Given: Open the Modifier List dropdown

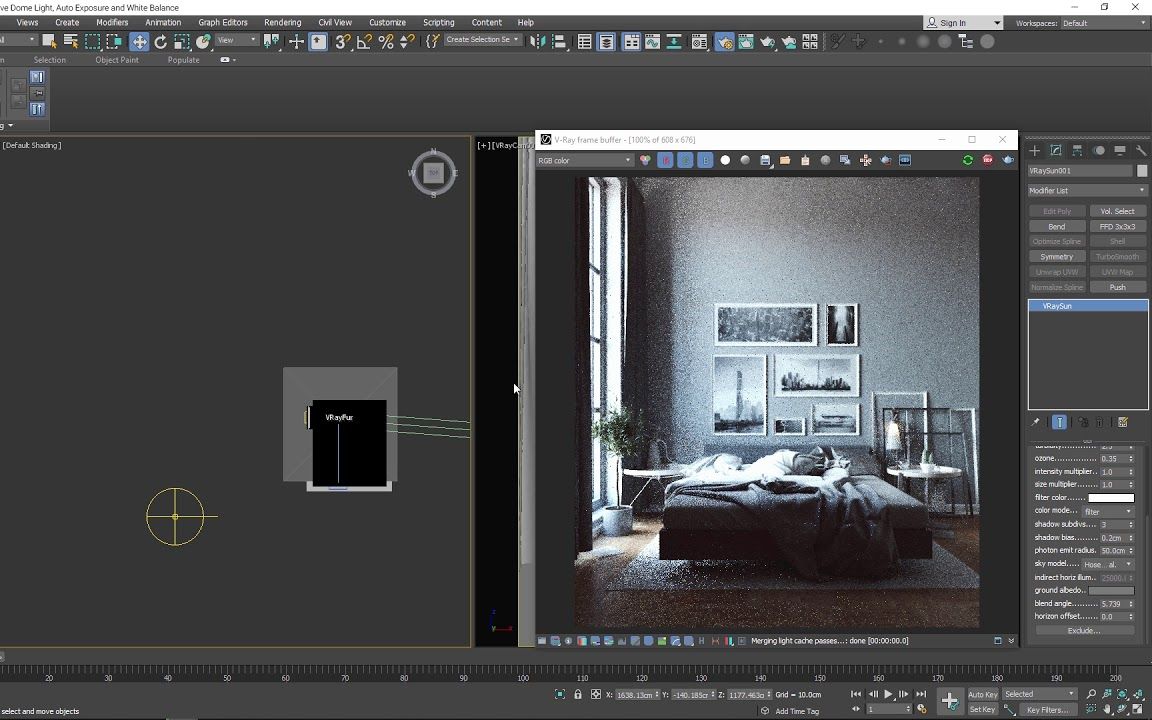Looking at the screenshot, I should point(1087,190).
